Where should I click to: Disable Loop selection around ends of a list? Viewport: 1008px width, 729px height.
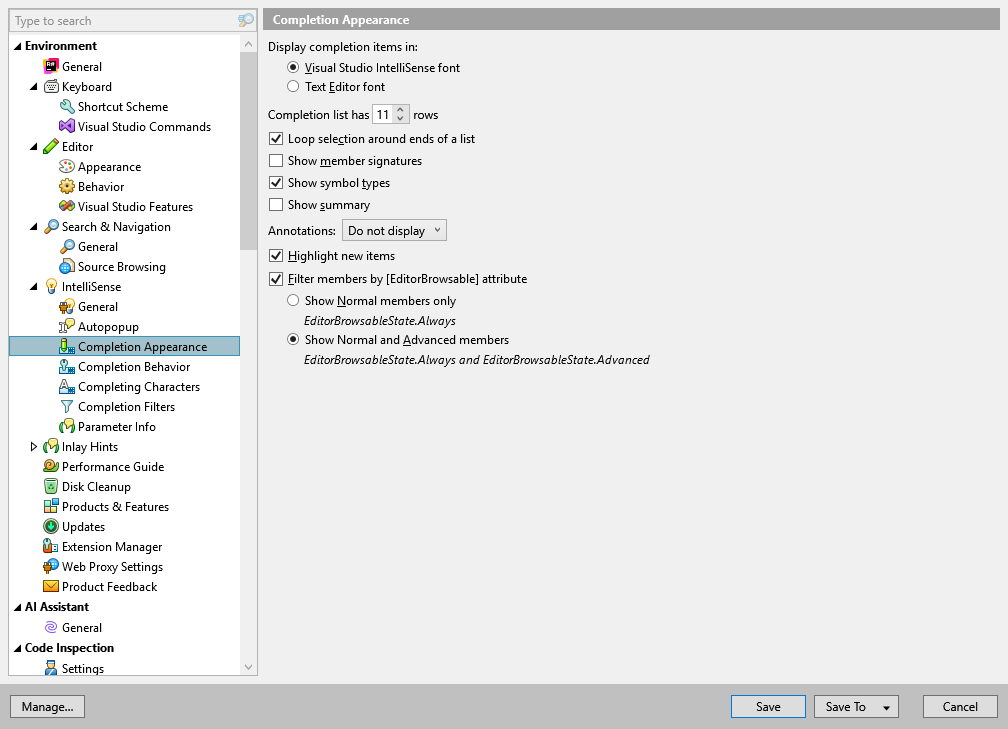274,139
